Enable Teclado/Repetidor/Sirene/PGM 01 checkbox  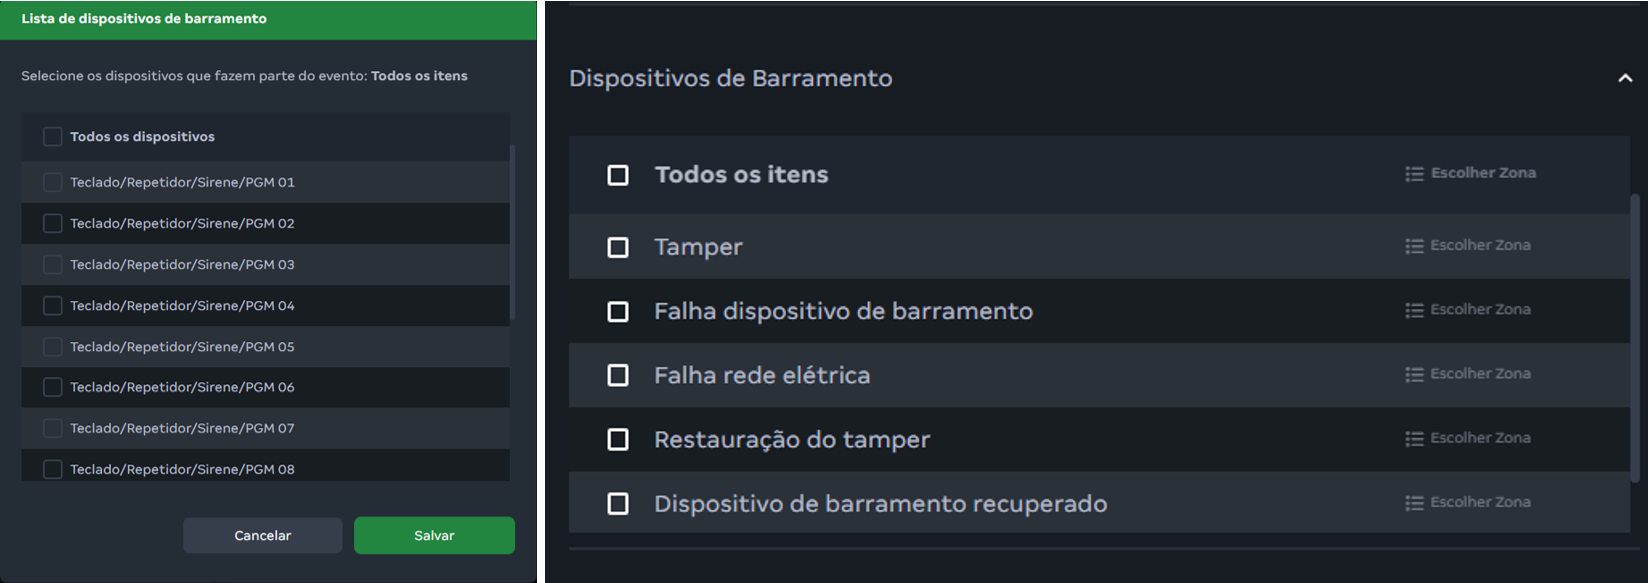53,182
